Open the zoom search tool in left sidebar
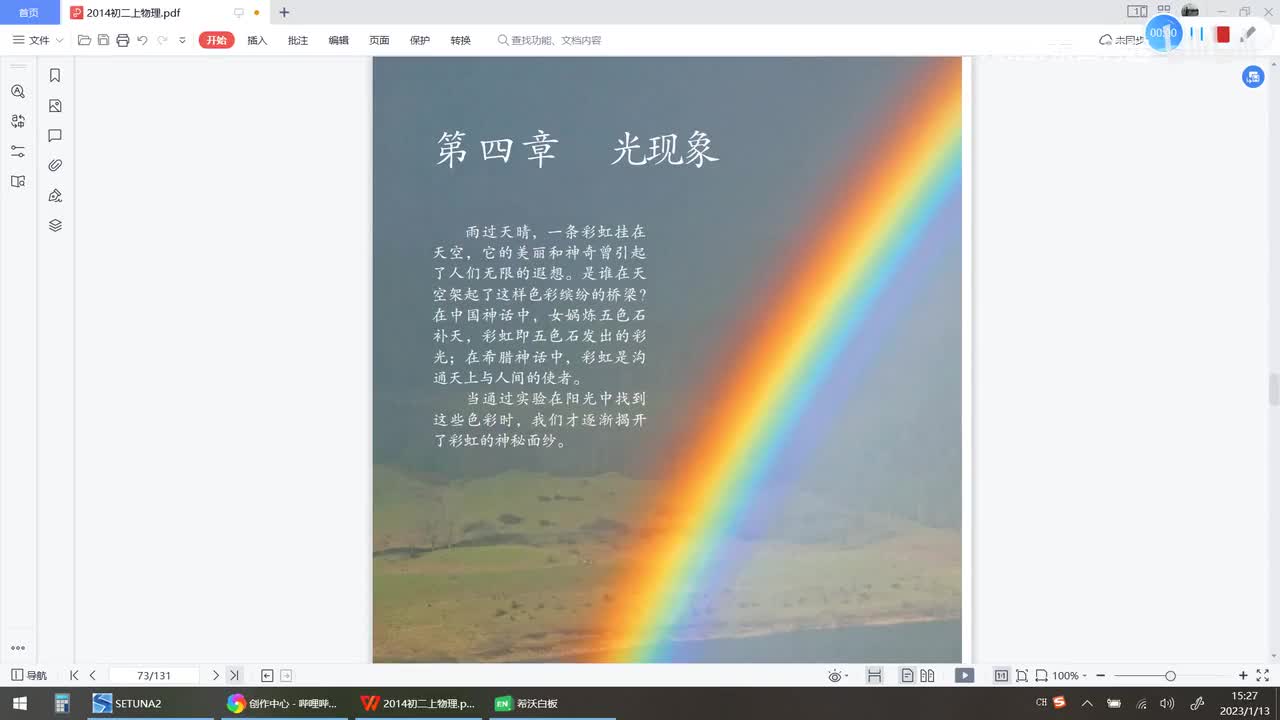 click(x=18, y=91)
